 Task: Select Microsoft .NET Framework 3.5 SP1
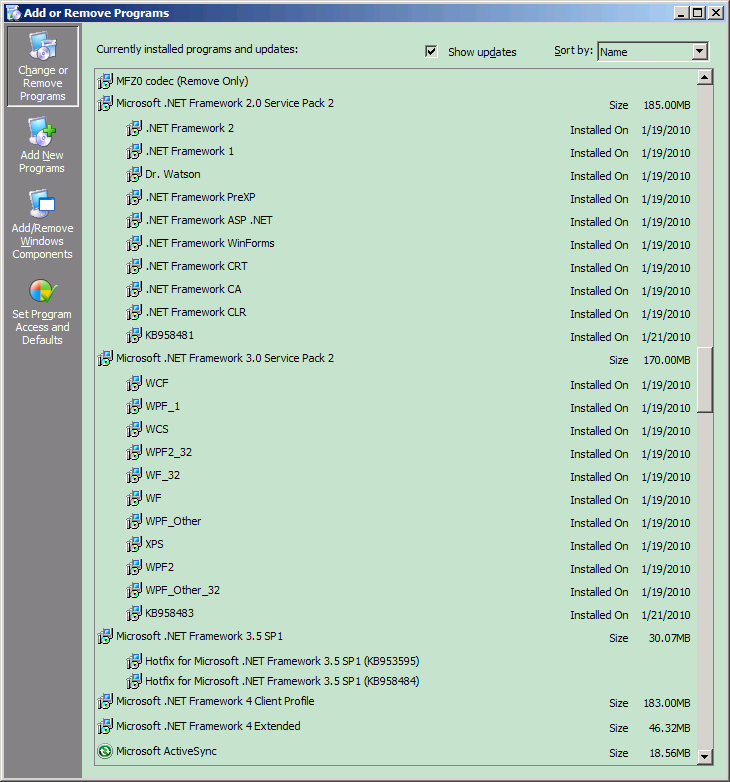(395, 637)
